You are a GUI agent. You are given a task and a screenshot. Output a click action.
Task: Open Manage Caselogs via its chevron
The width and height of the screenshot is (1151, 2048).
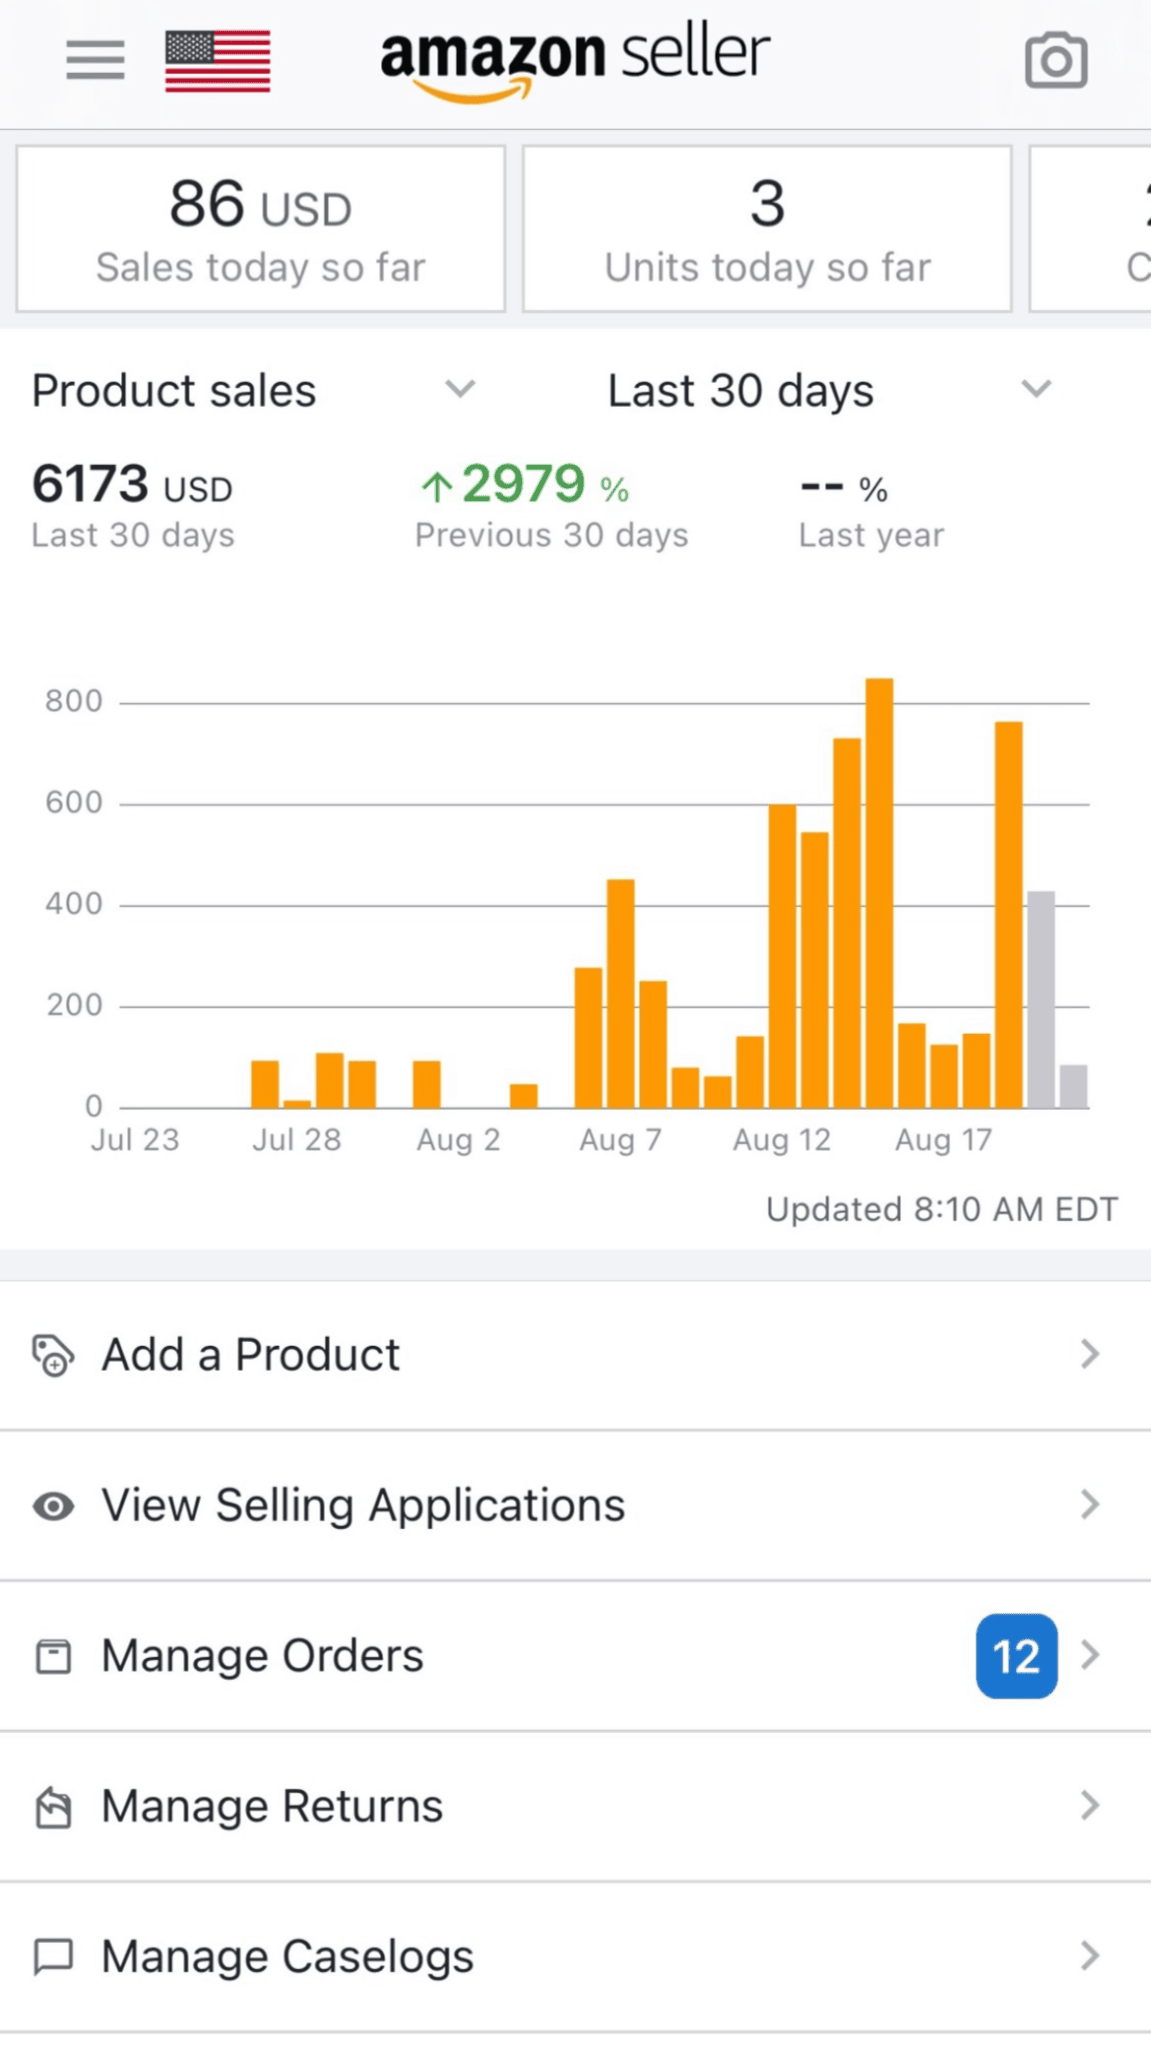(1090, 1956)
